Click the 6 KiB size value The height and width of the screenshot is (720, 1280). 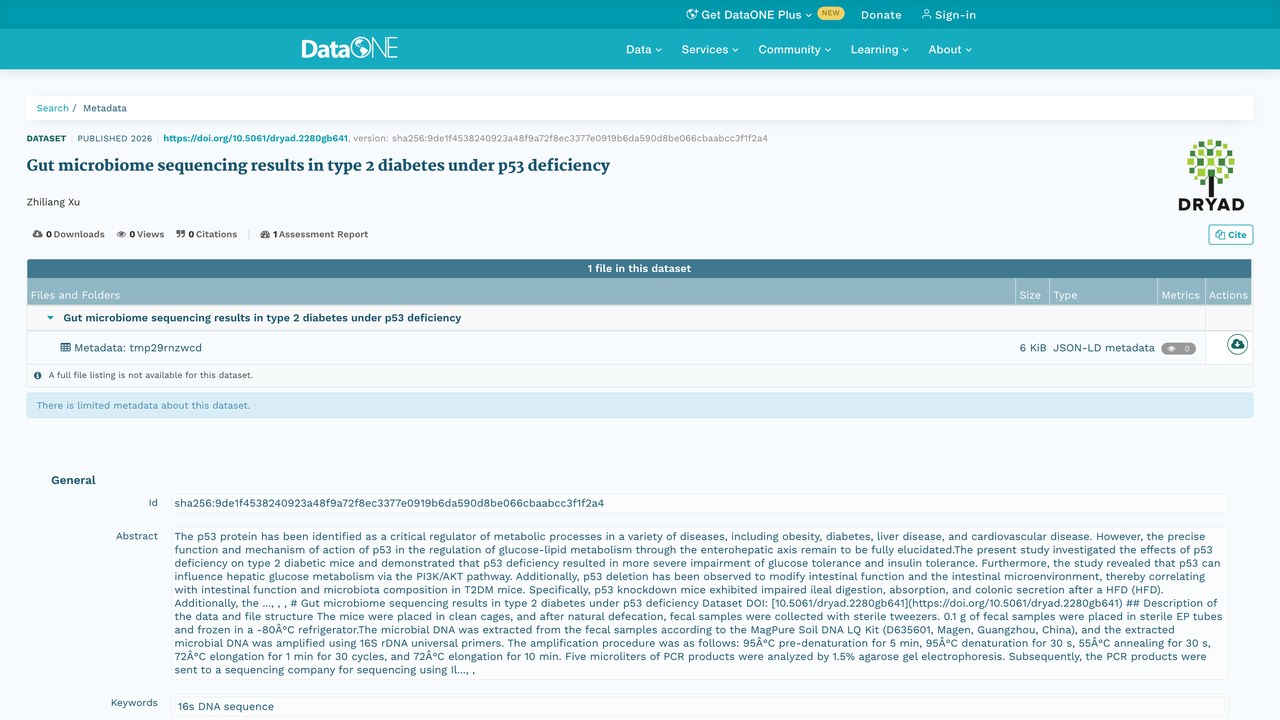(x=1033, y=348)
